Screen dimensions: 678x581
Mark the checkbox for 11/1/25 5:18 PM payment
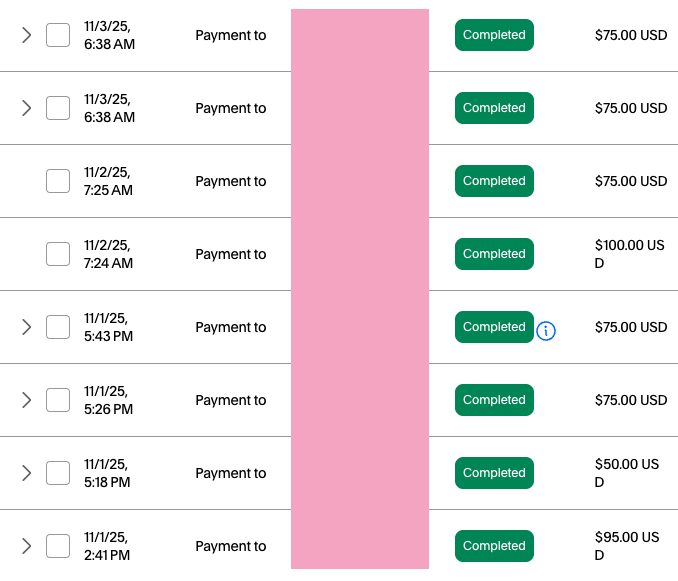58,473
